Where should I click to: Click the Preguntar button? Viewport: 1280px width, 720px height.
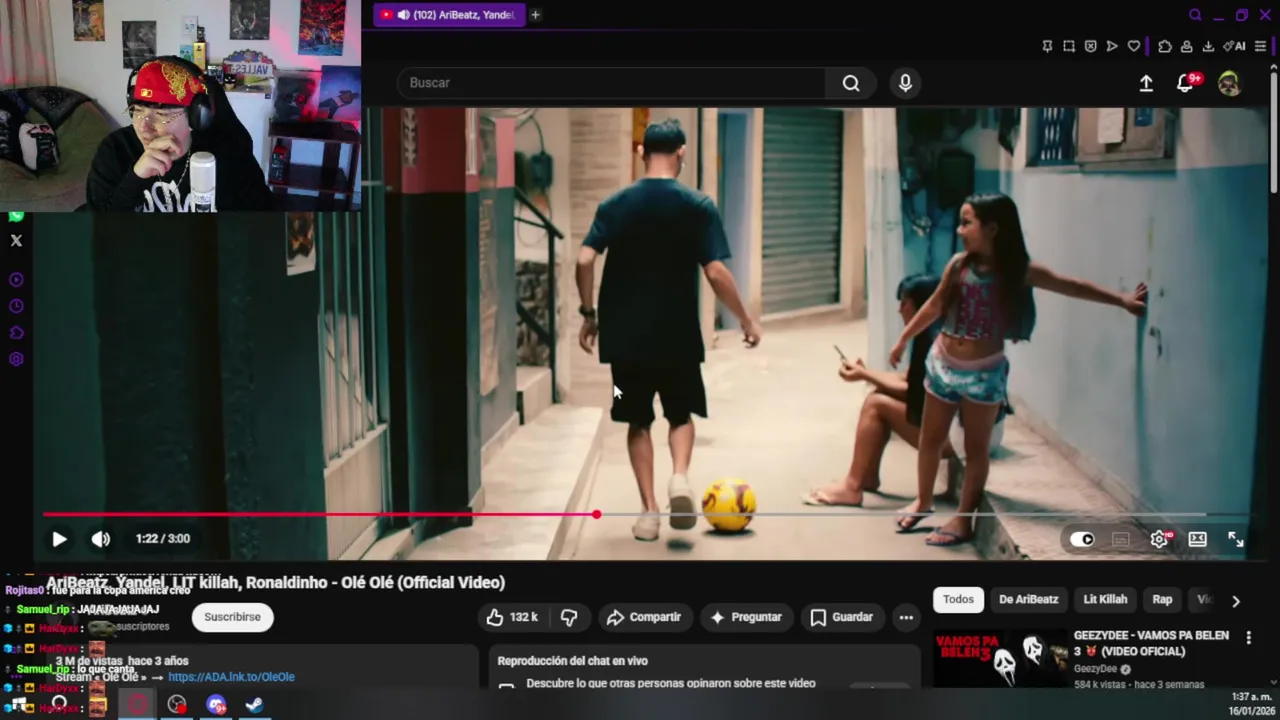pos(746,618)
